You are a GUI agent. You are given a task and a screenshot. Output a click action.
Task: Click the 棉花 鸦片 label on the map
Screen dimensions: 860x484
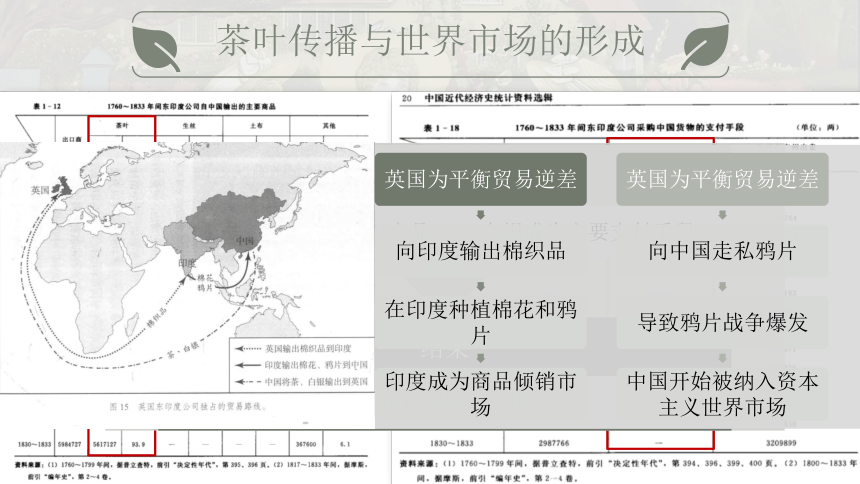205,283
